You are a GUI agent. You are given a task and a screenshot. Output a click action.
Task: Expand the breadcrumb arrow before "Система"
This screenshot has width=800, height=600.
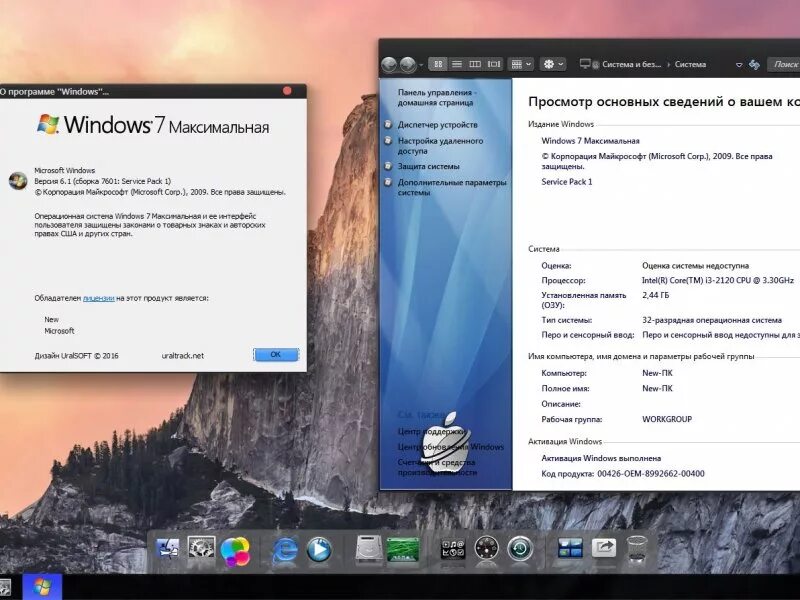tap(668, 64)
